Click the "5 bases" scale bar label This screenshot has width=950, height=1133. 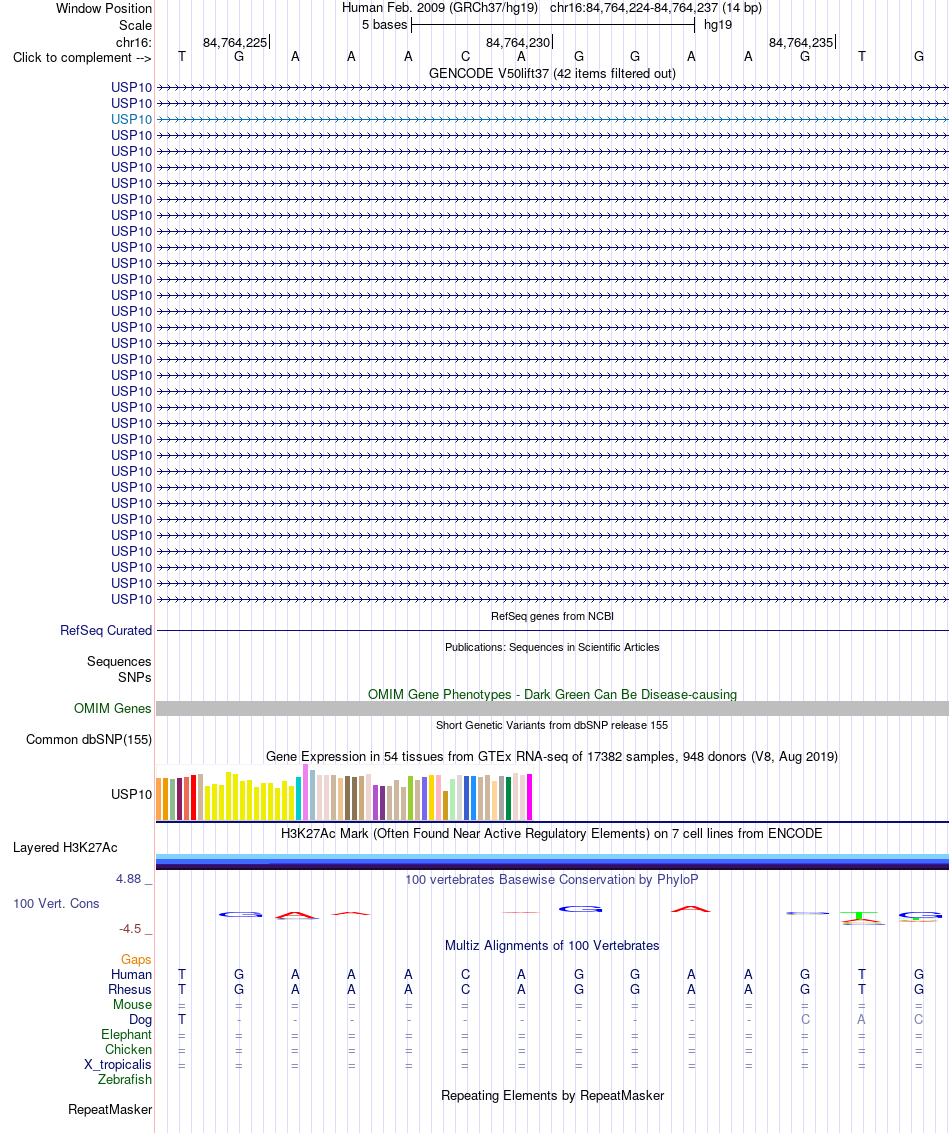coord(384,25)
